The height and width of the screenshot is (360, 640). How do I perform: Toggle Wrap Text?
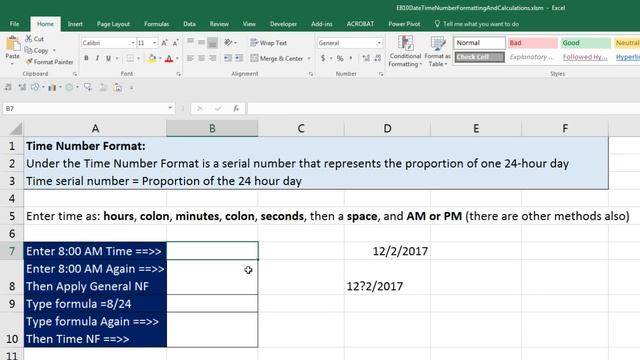[x=269, y=43]
